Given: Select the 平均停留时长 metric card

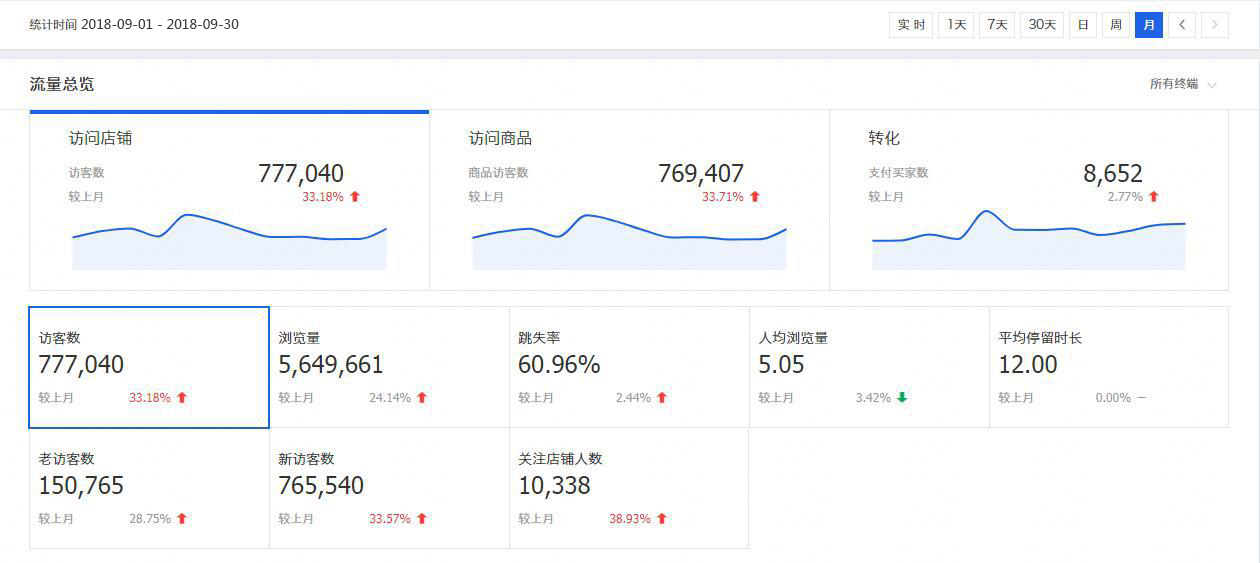Looking at the screenshot, I should [x=1108, y=367].
